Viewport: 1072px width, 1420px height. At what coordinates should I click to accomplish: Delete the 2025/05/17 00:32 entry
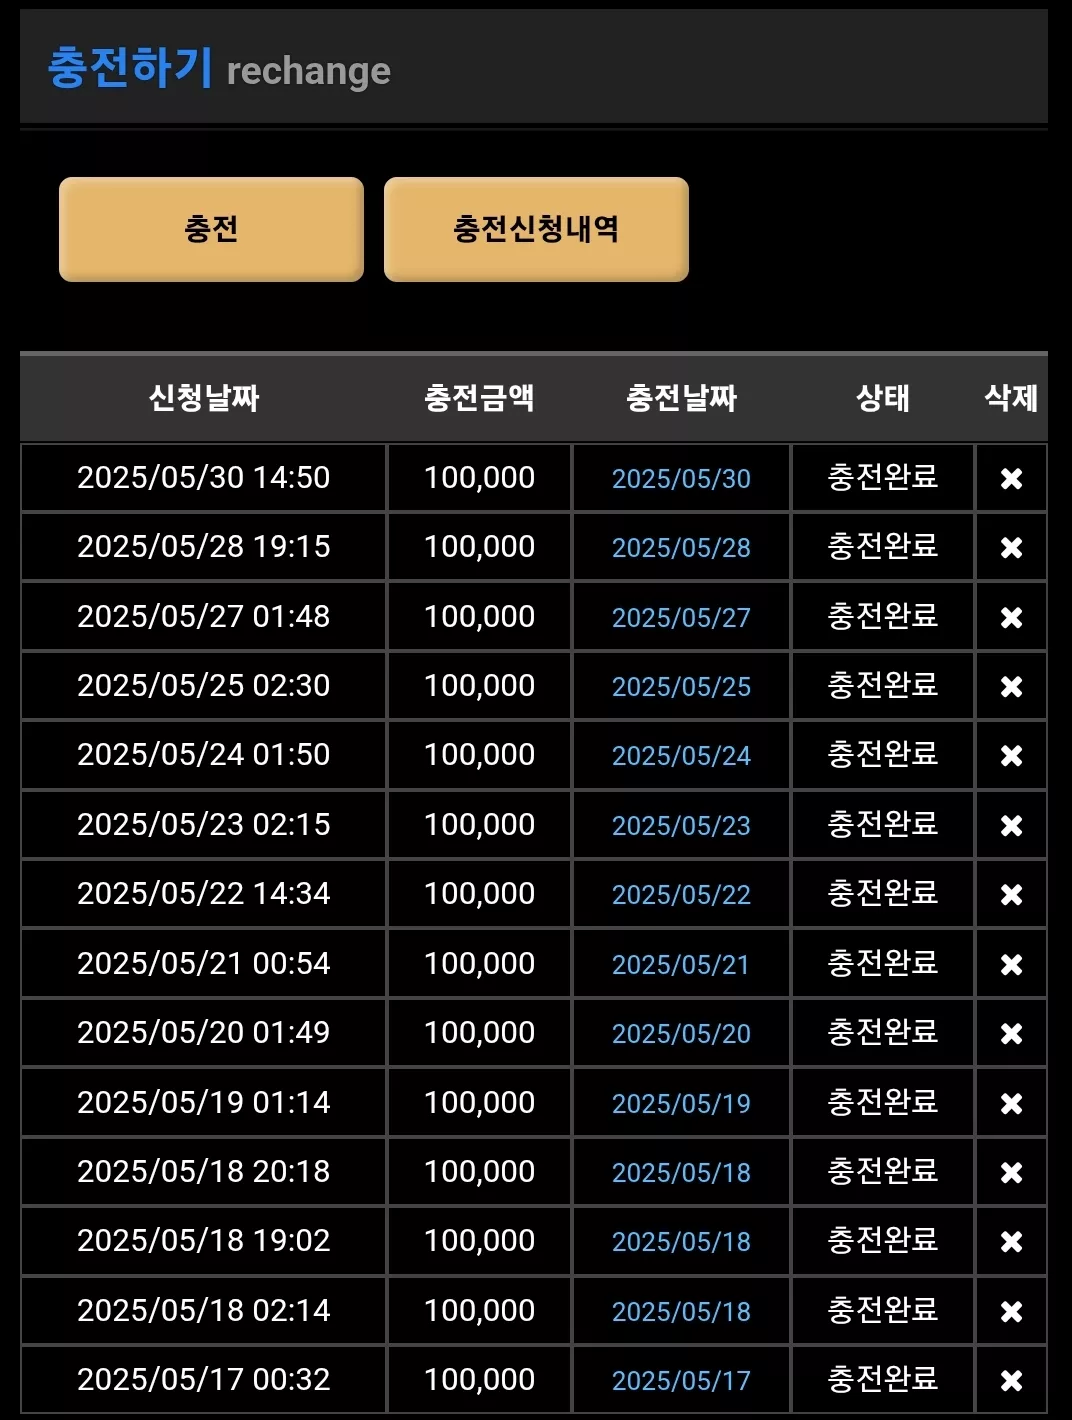point(1011,1381)
